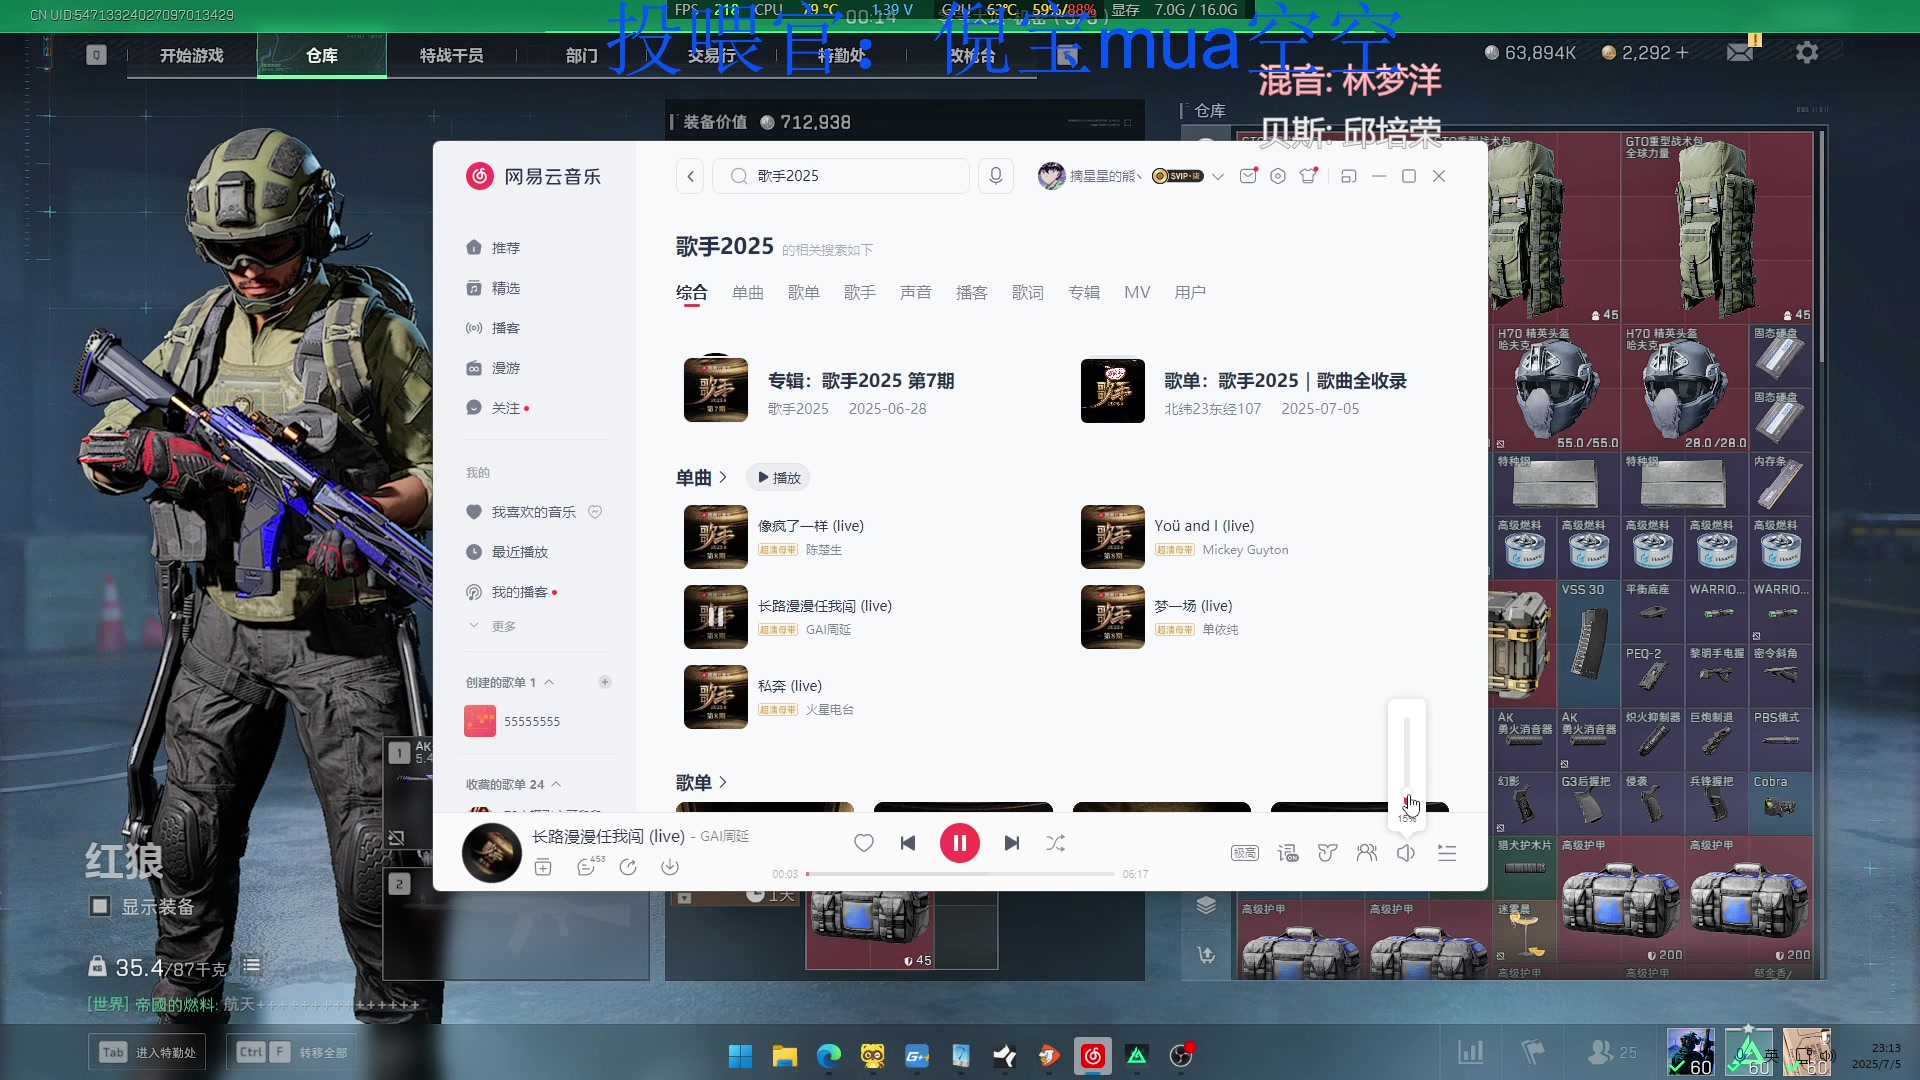Open the listen-together icon in player bar
1920x1080 pixels.
coord(1366,853)
